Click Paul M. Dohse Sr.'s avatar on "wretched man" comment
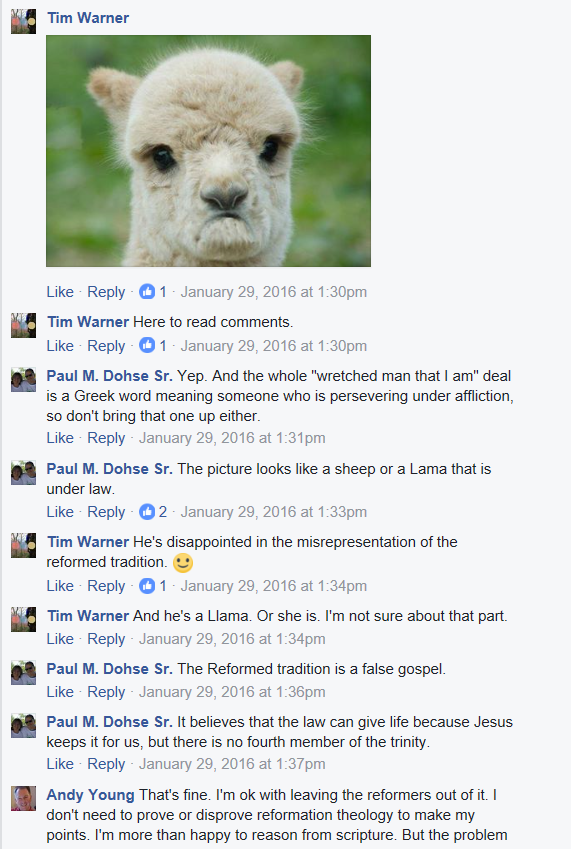 (23, 380)
